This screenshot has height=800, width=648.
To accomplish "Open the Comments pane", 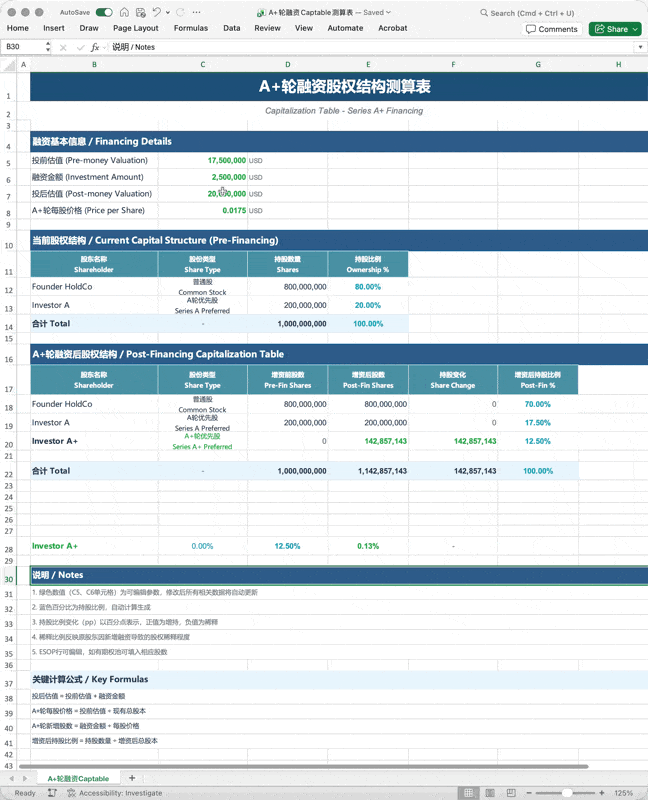I will click(552, 29).
